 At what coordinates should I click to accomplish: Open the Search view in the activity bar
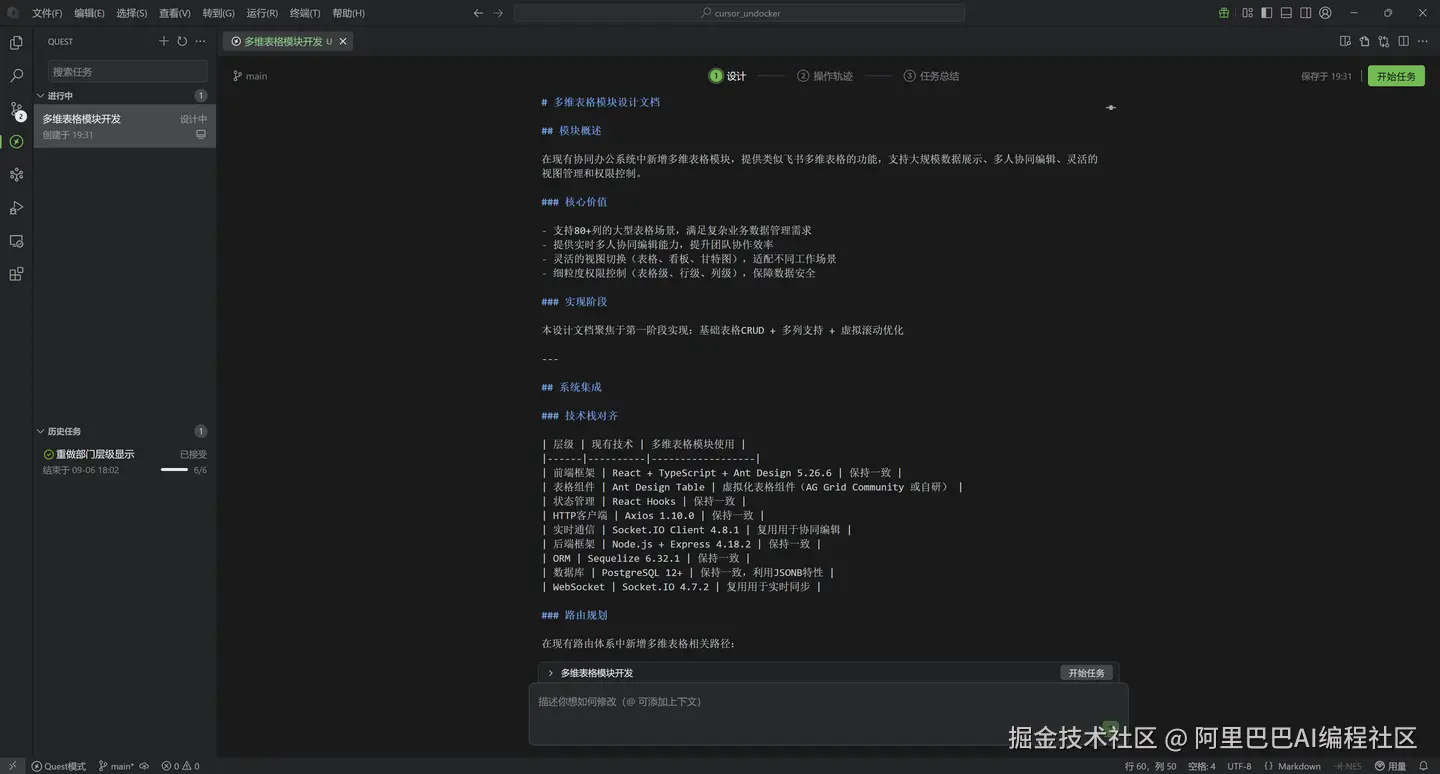pos(16,75)
